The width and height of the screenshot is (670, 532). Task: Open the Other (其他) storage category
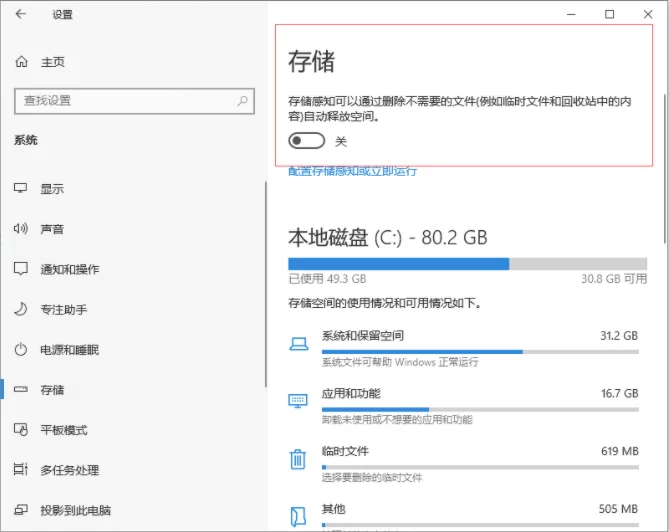click(334, 510)
